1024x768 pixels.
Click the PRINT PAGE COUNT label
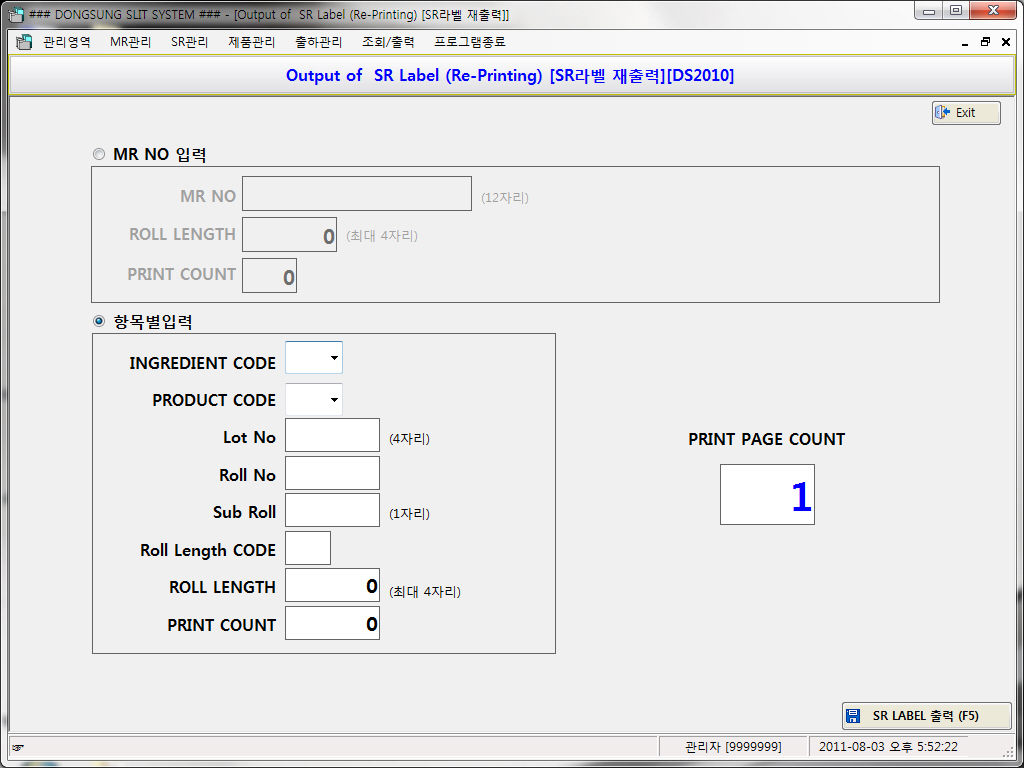(x=767, y=440)
